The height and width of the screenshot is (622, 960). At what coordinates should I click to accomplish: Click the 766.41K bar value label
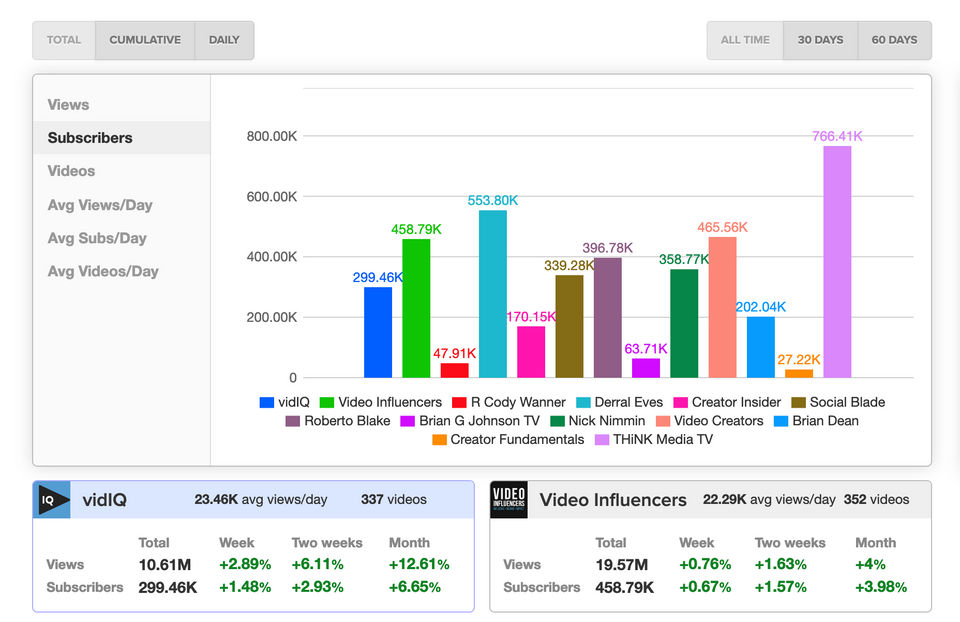pos(837,136)
